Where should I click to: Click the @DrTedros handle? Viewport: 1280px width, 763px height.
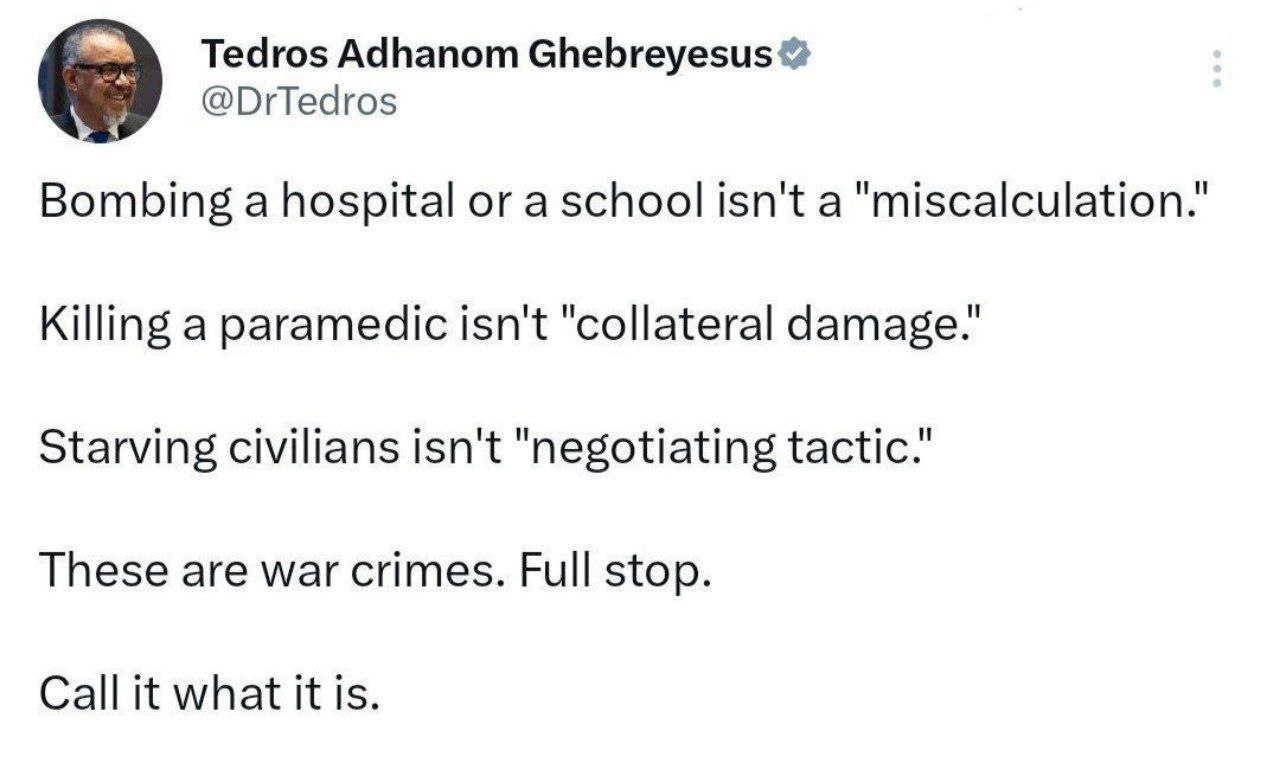[x=299, y=101]
